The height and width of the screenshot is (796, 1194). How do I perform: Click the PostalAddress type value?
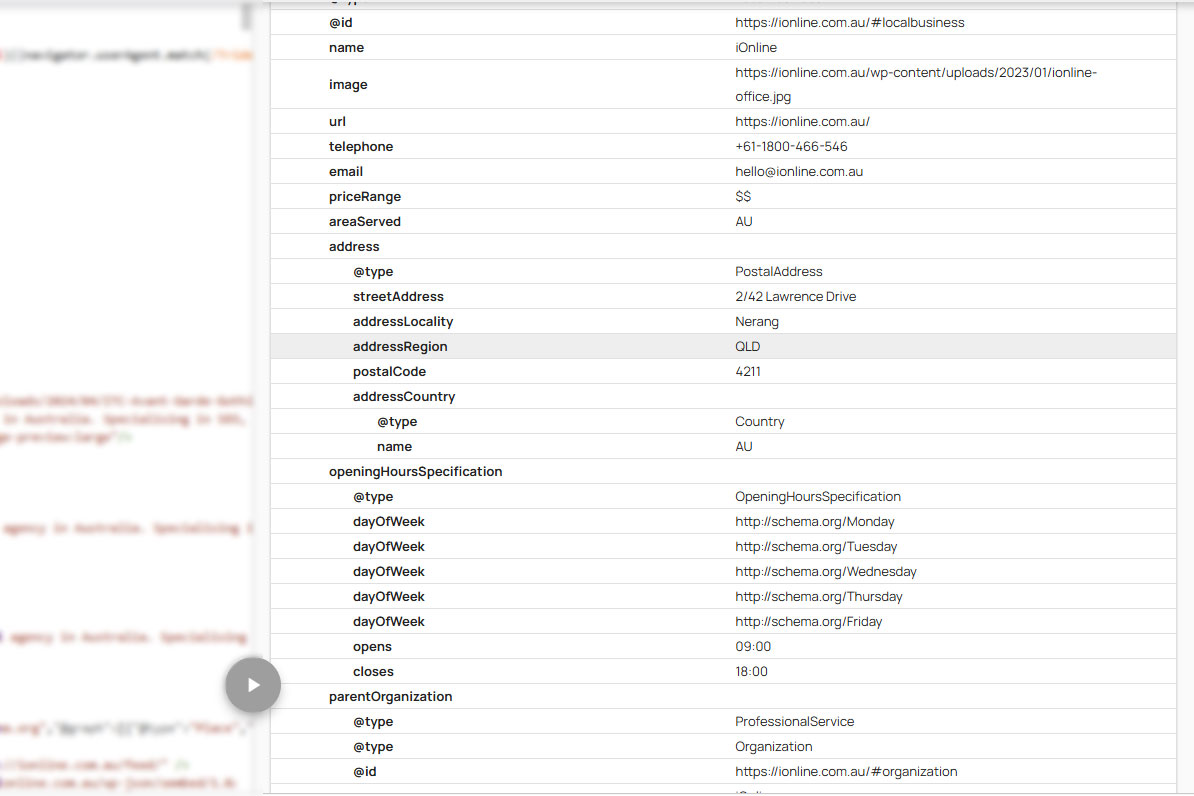778,271
